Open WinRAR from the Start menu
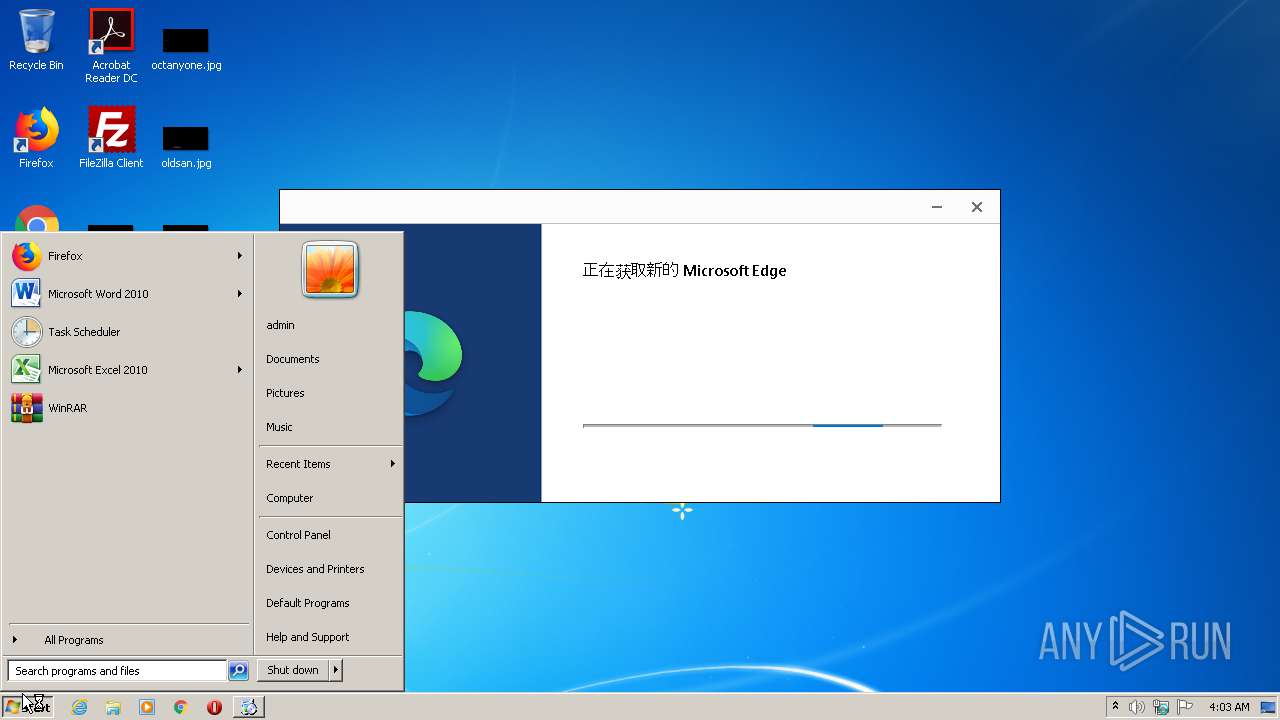 [x=128, y=408]
